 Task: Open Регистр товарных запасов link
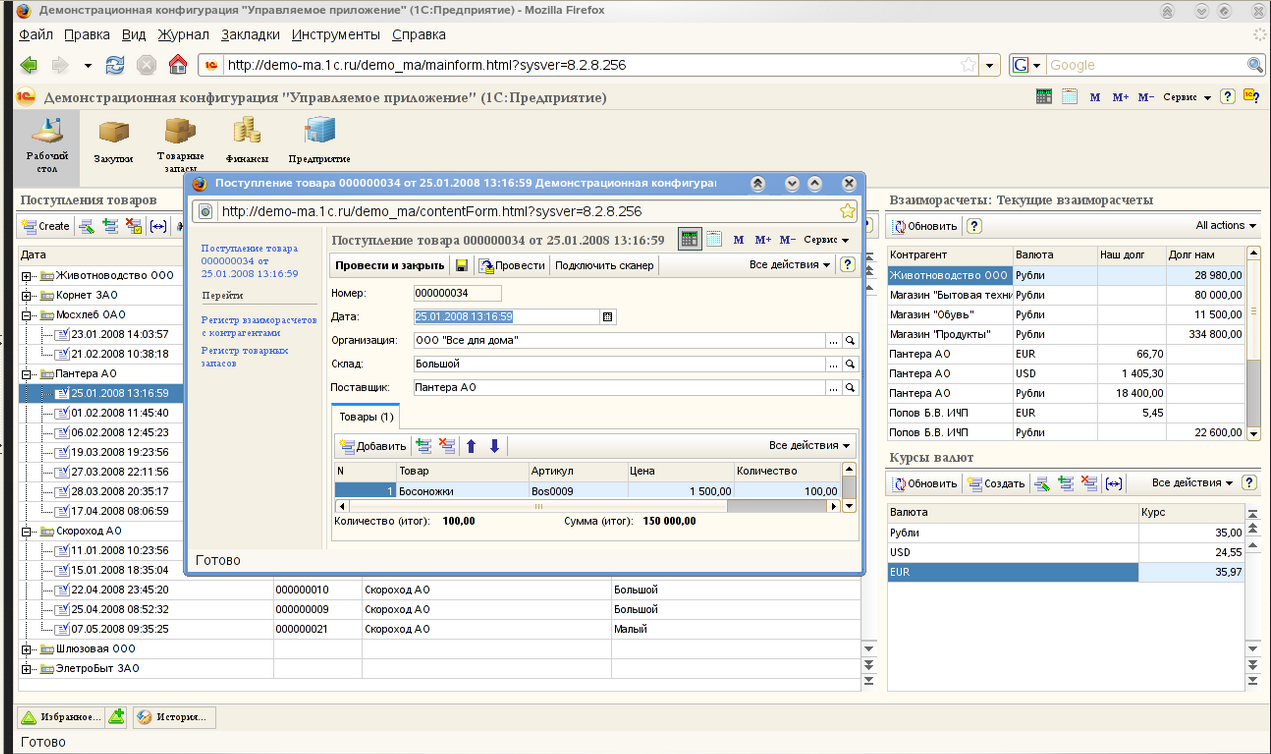(245, 357)
